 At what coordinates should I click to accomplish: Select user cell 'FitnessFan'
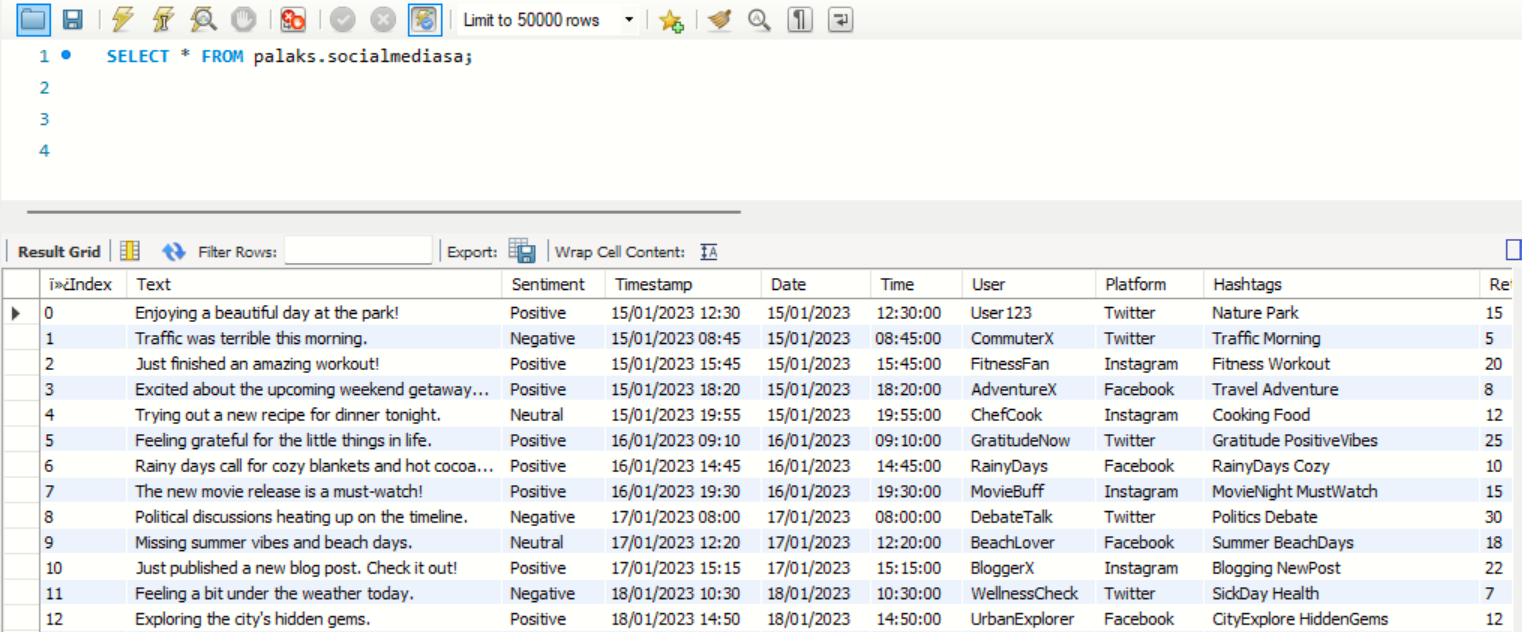coord(1030,364)
